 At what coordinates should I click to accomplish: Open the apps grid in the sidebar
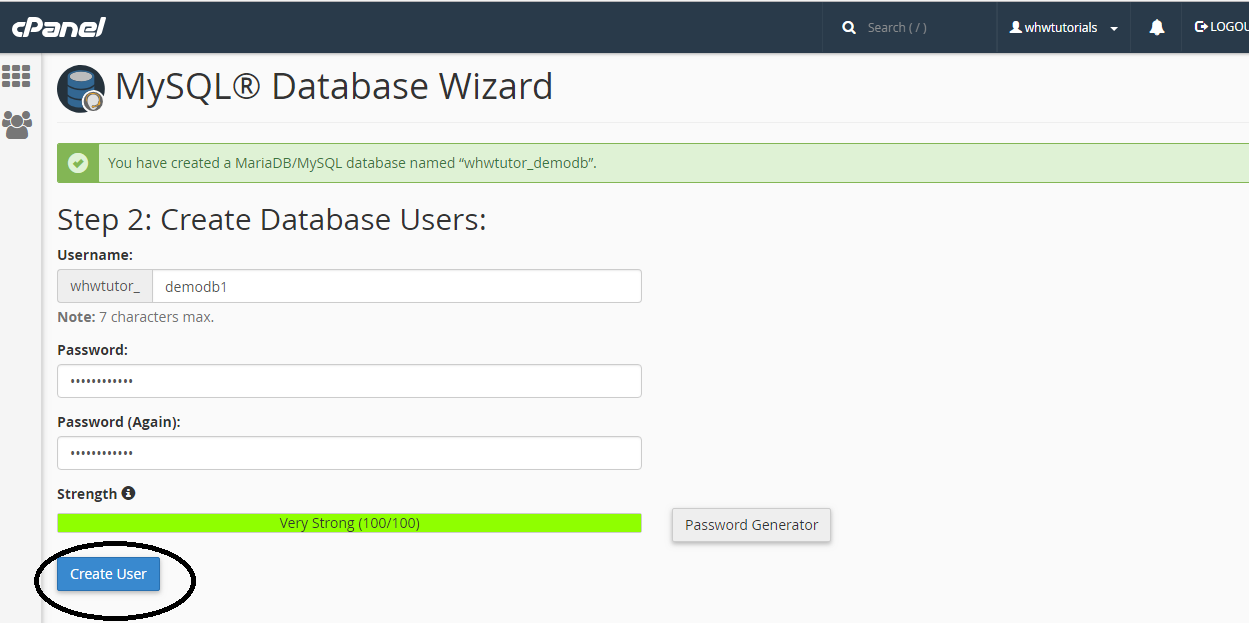16,76
